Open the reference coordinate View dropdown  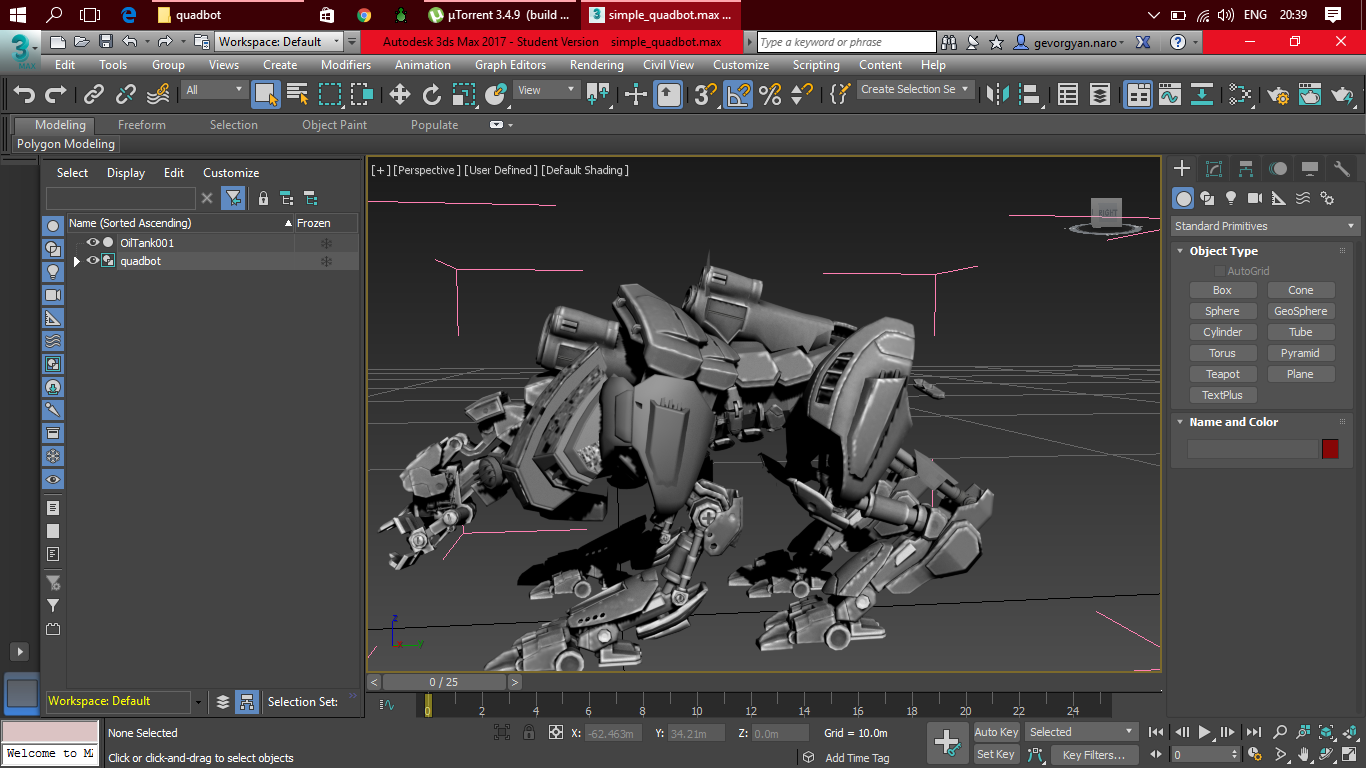point(546,90)
